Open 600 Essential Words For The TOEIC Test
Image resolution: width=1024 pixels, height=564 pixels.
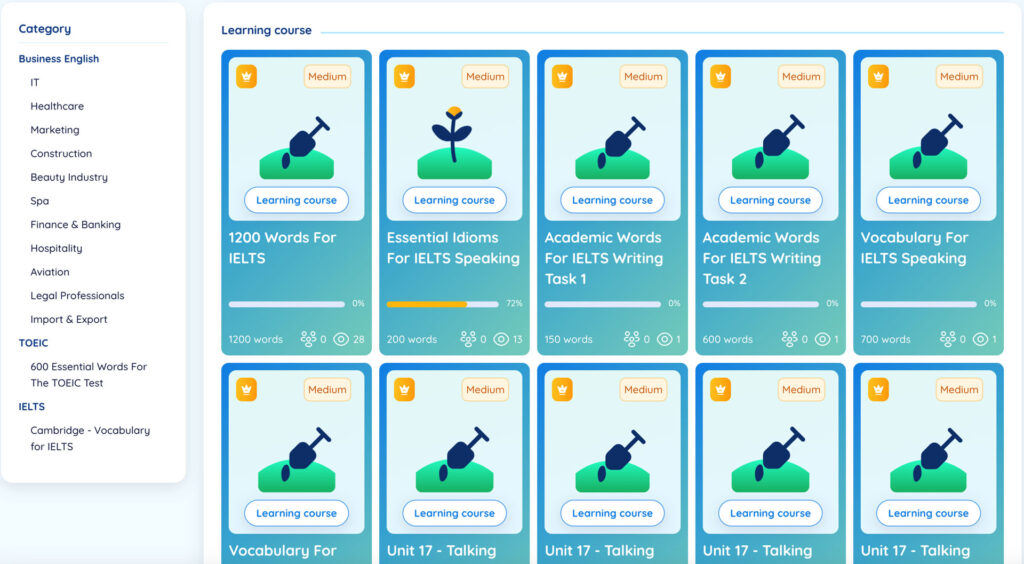[88, 375]
